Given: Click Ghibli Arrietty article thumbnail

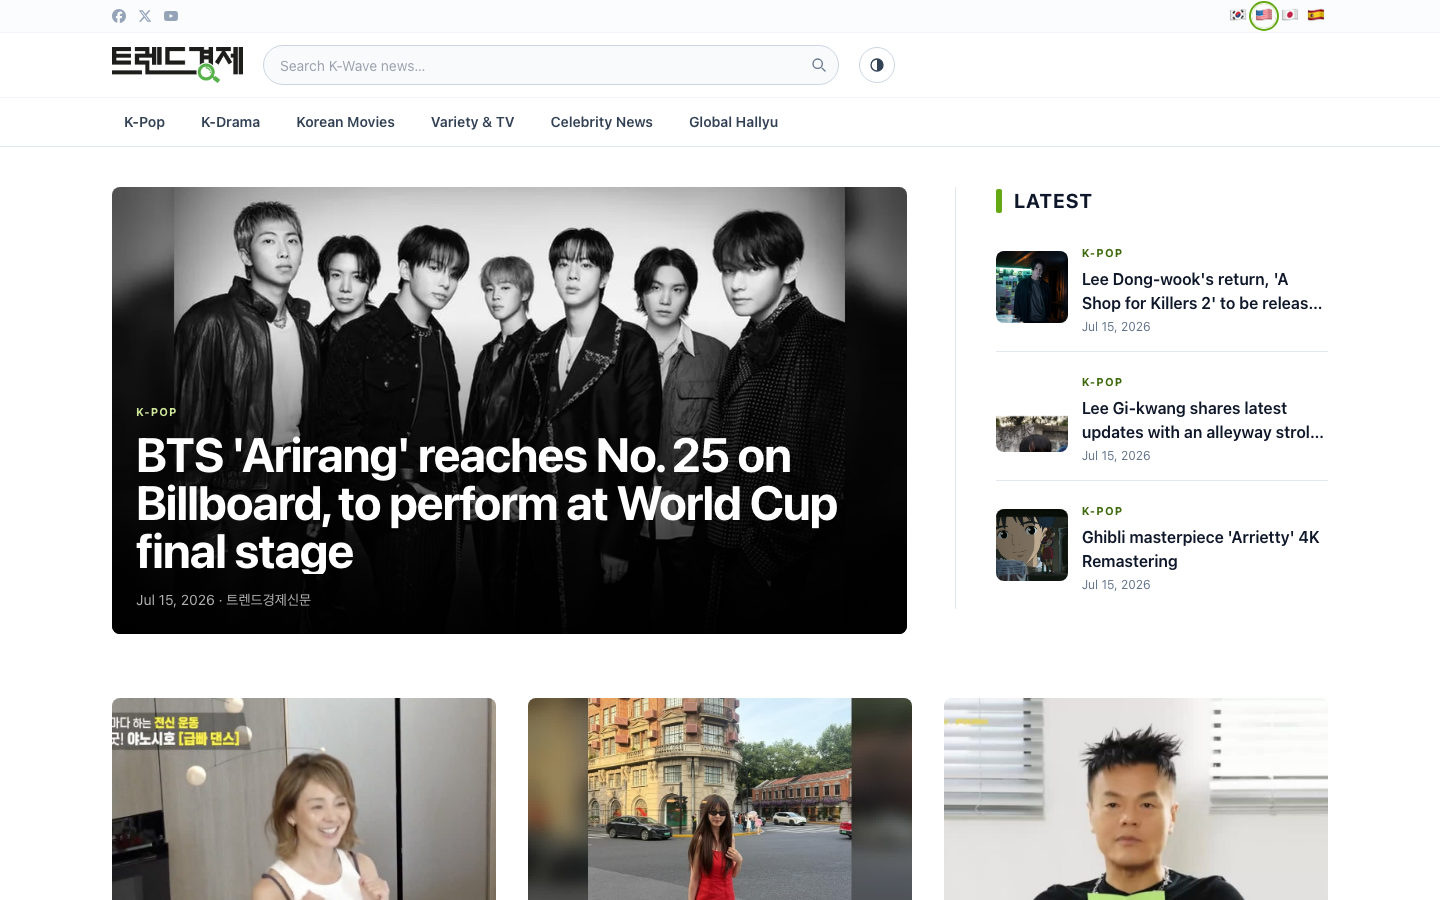Looking at the screenshot, I should [1032, 545].
